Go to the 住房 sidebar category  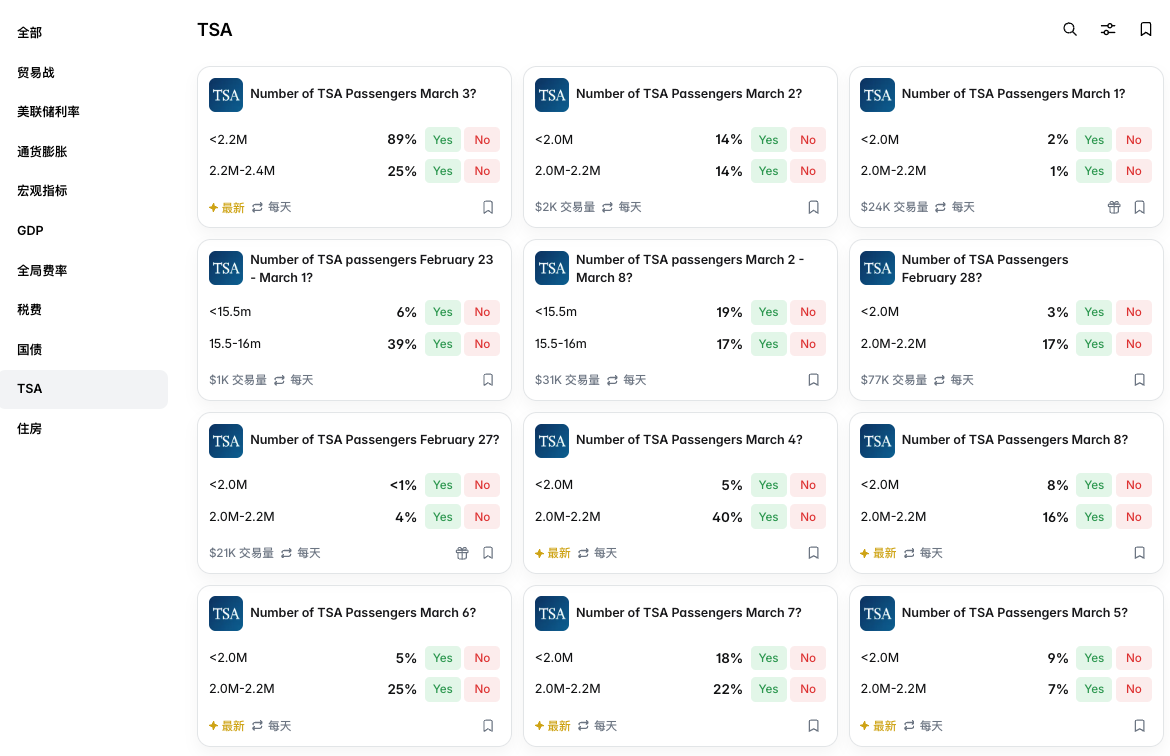30,429
